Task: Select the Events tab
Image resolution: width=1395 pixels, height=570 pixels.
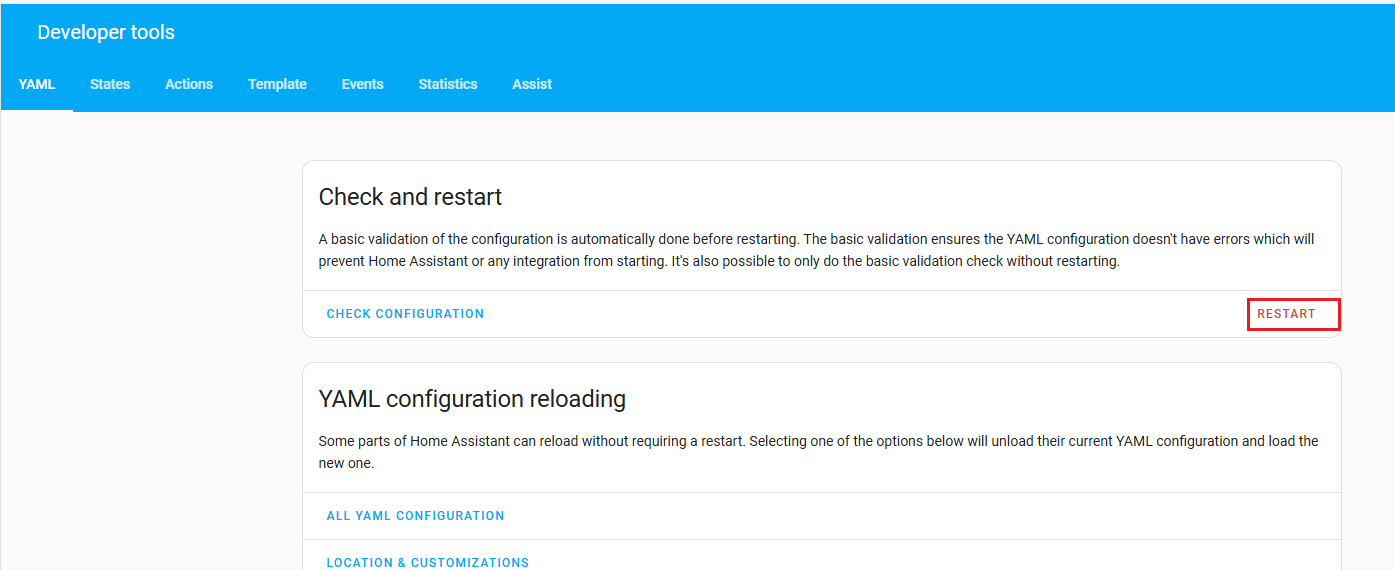Action: click(362, 84)
